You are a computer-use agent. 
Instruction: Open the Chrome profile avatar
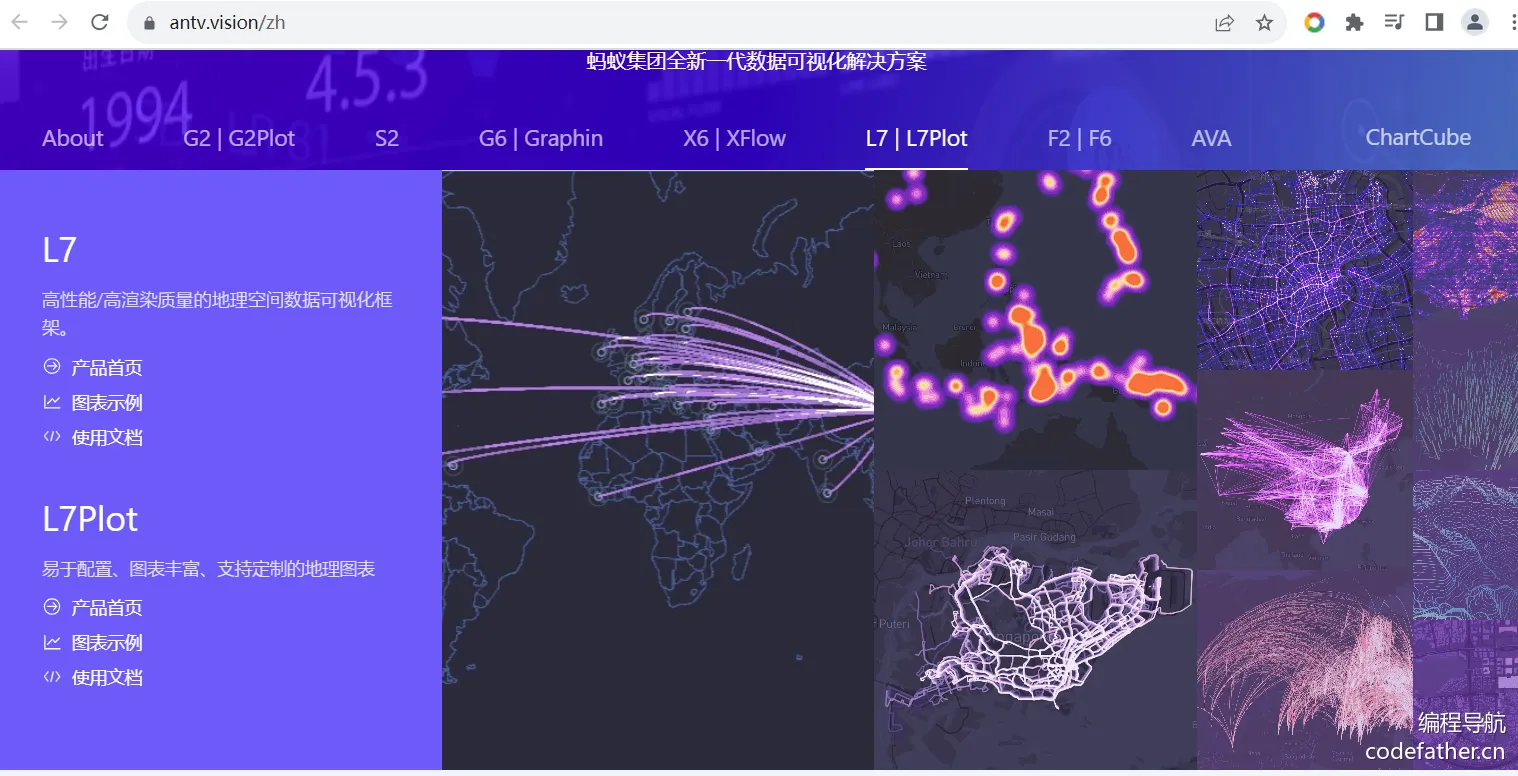coord(1474,22)
